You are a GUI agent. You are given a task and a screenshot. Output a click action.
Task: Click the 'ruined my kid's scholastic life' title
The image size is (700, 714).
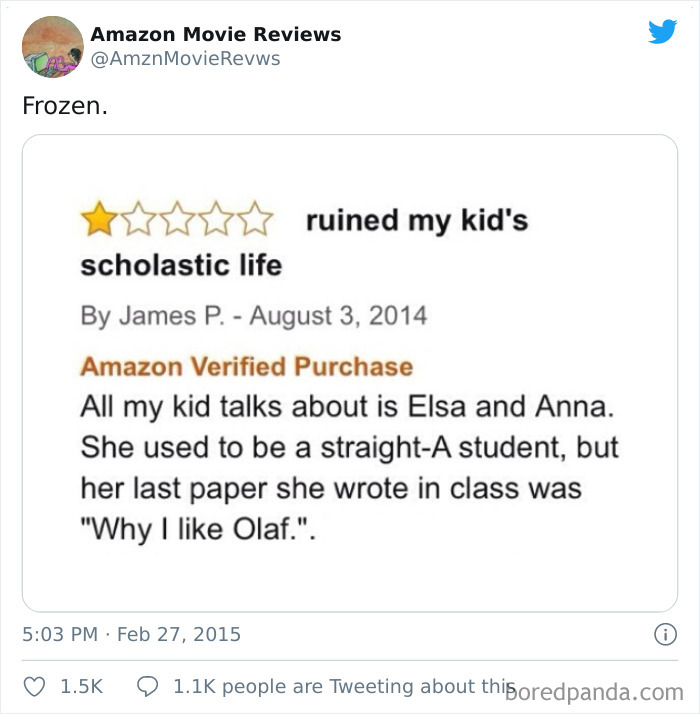coord(416,221)
